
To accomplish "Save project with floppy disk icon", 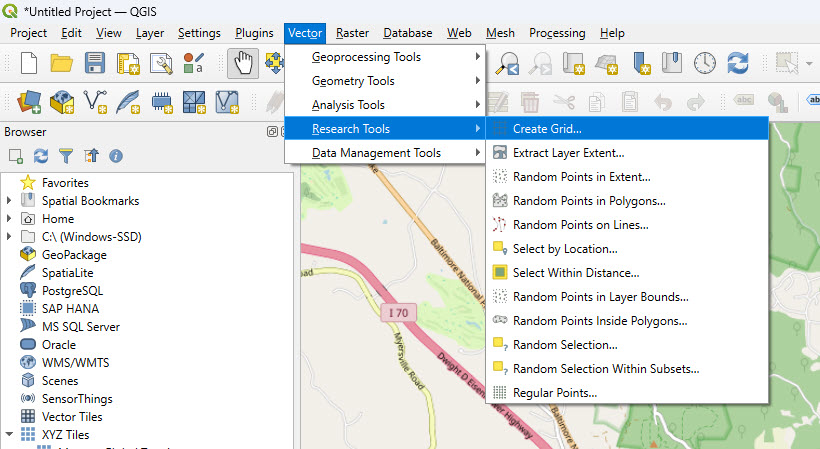I will point(95,63).
